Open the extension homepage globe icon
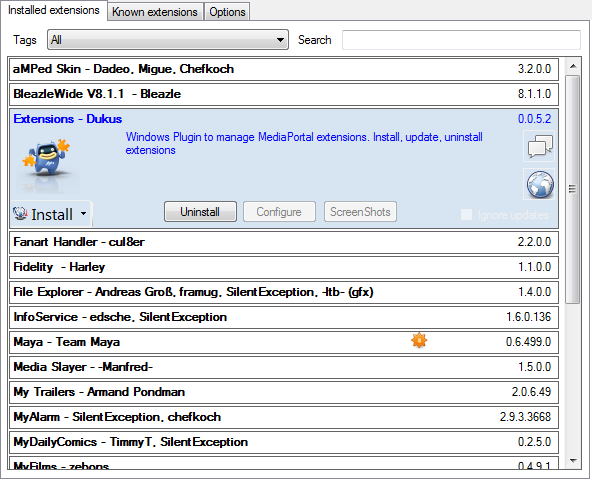592x480 pixels. pyautogui.click(x=539, y=184)
